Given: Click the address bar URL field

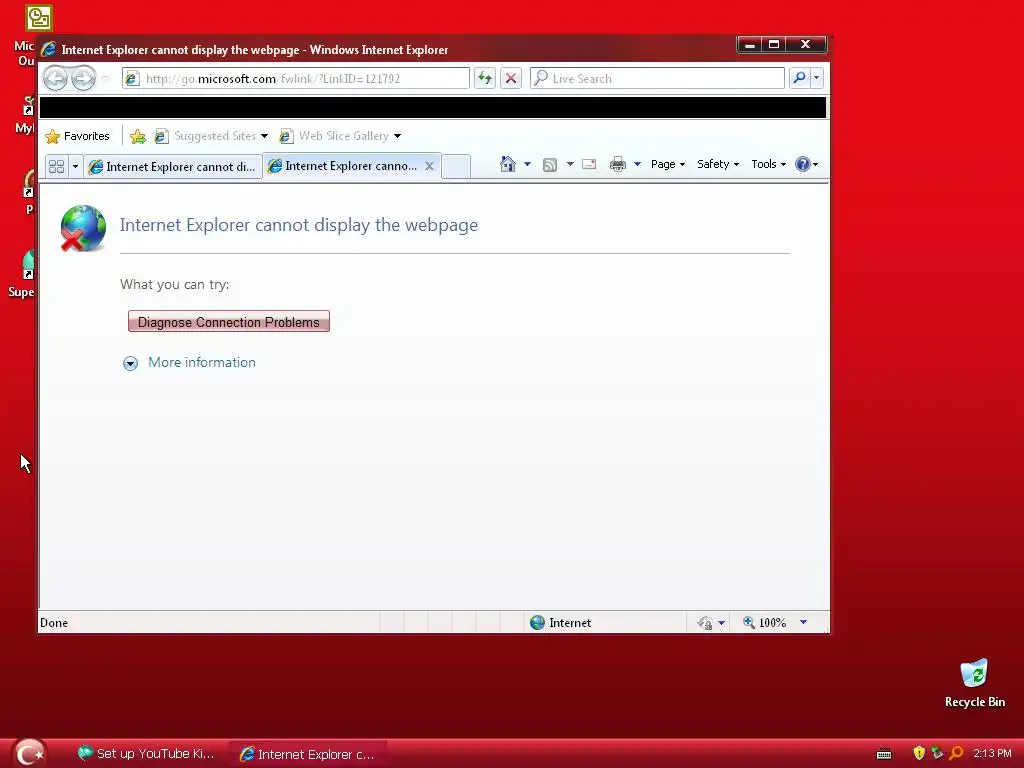Looking at the screenshot, I should (x=295, y=78).
